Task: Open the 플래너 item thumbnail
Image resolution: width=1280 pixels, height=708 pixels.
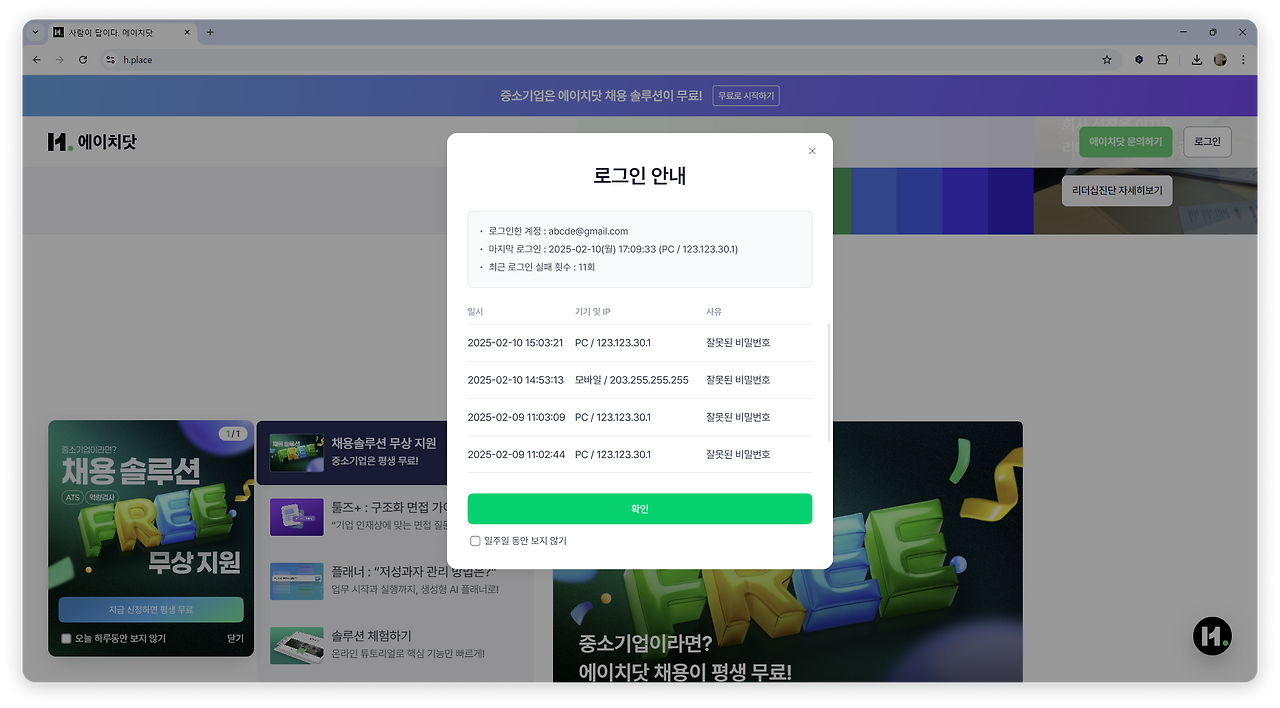Action: click(296, 581)
